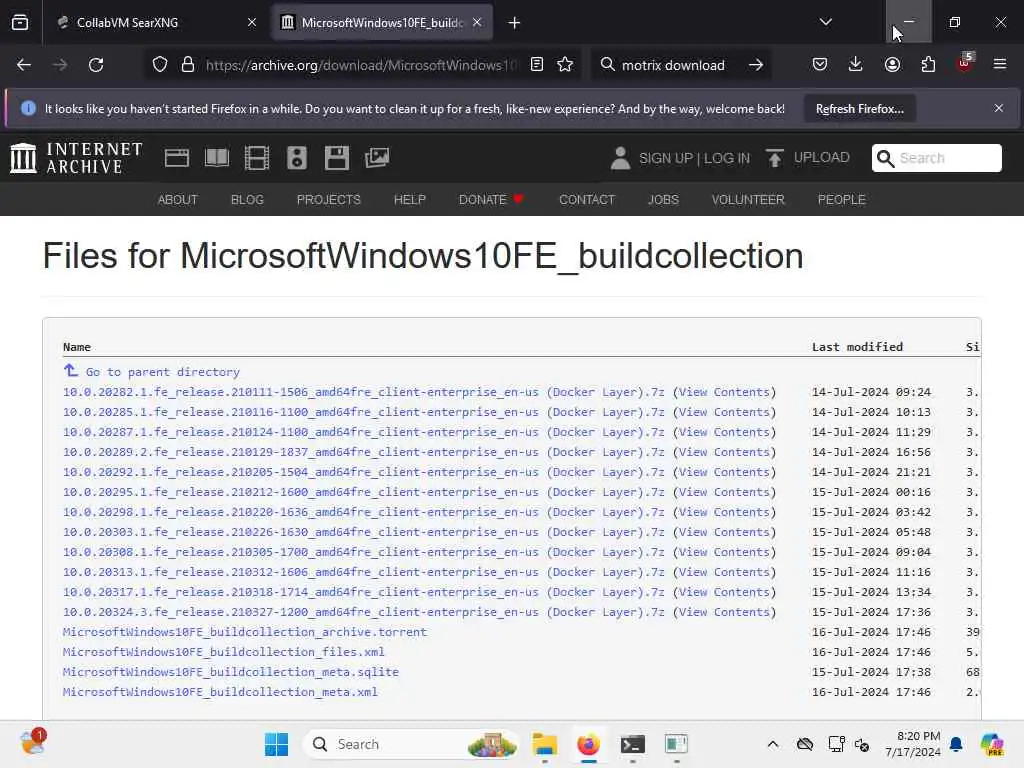Screen dimensions: 1024x768
Task: Click the motrix download search field
Action: pos(673,65)
